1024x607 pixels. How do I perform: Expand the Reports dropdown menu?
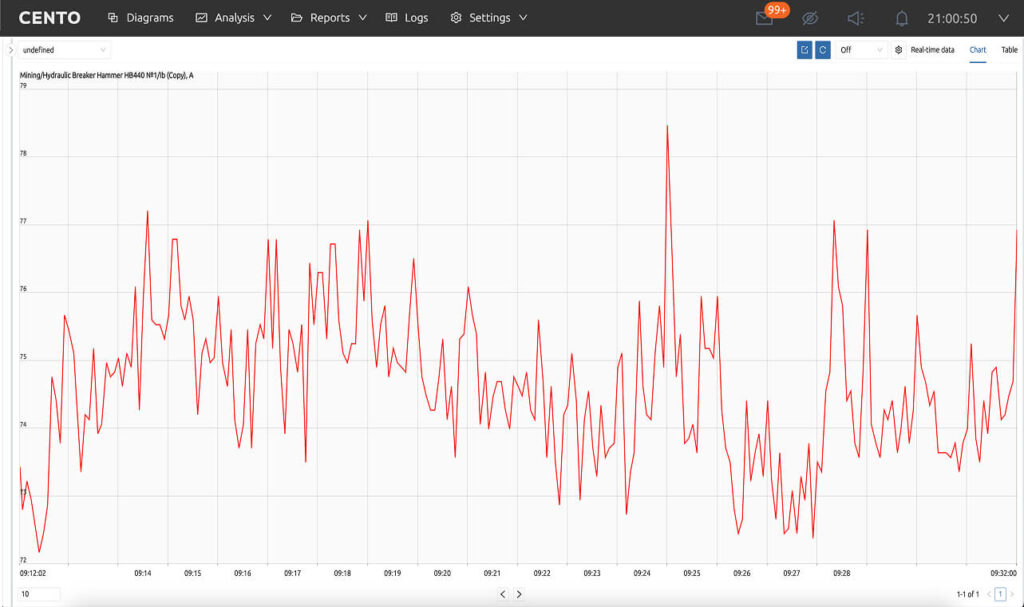329,18
